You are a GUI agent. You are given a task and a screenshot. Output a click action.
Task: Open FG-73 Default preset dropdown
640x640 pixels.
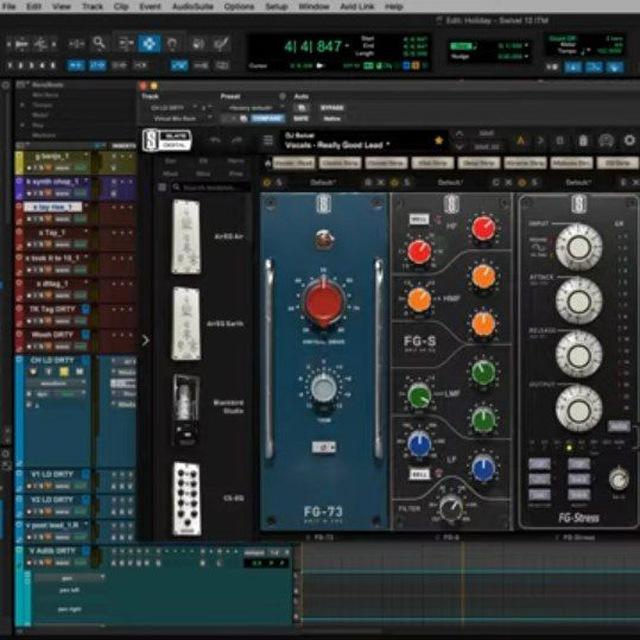(x=322, y=182)
